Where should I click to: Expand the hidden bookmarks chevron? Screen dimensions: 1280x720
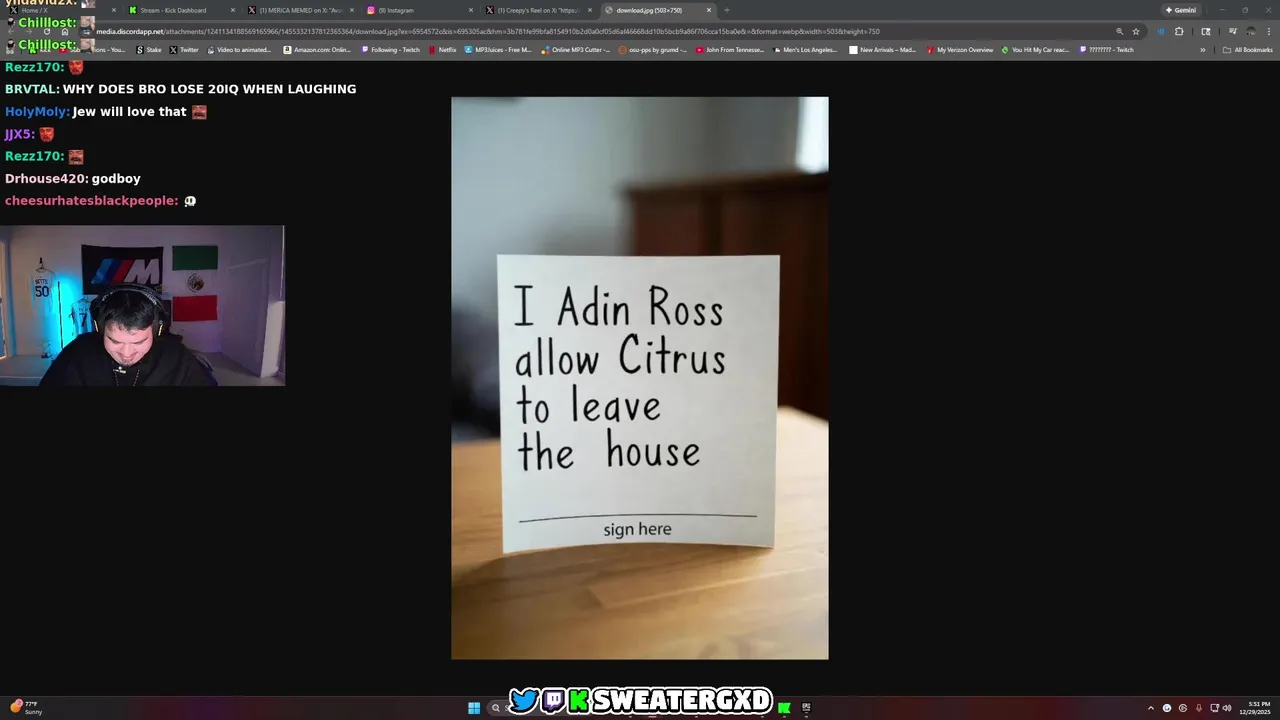point(1203,50)
